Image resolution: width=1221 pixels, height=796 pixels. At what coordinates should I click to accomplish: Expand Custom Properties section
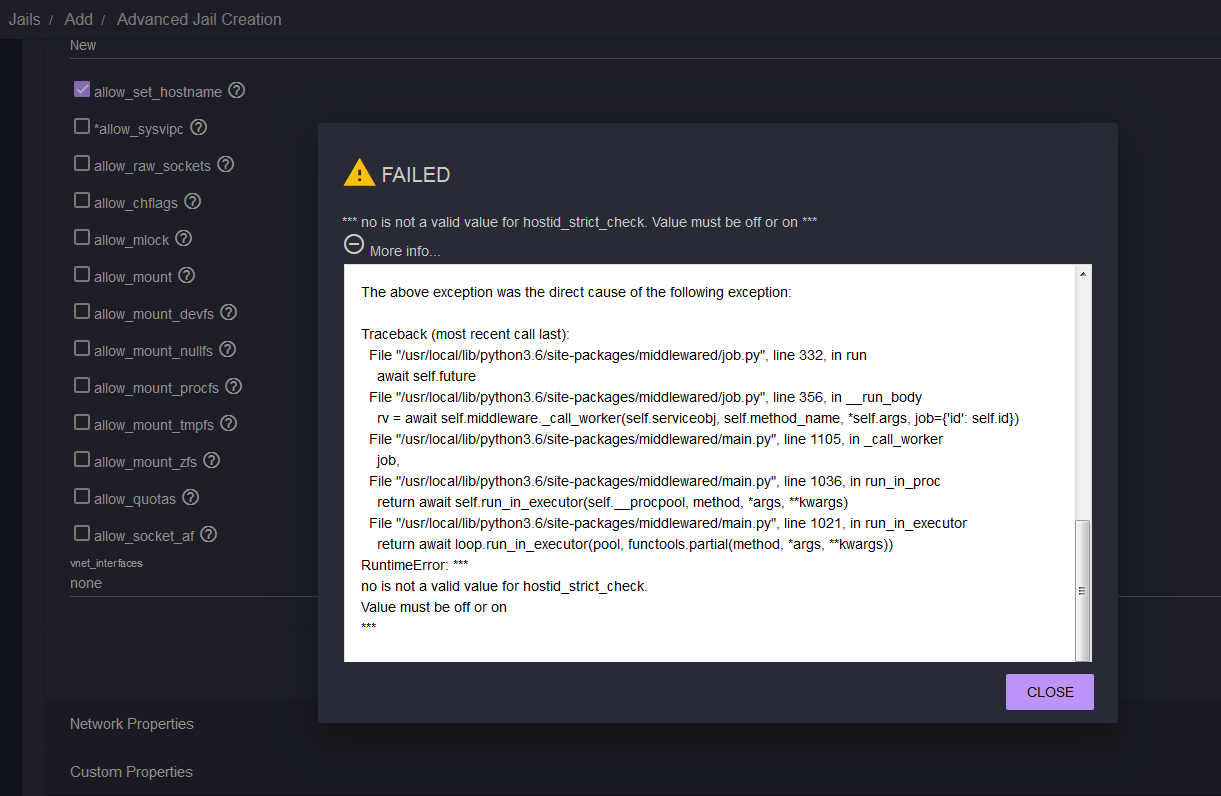point(131,772)
